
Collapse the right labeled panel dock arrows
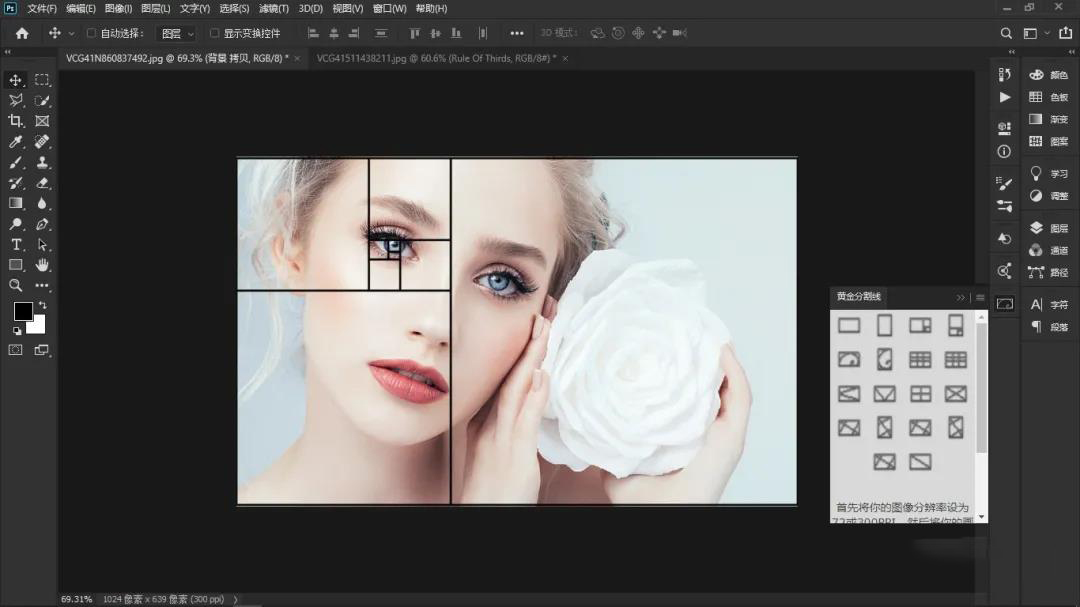tap(1072, 52)
